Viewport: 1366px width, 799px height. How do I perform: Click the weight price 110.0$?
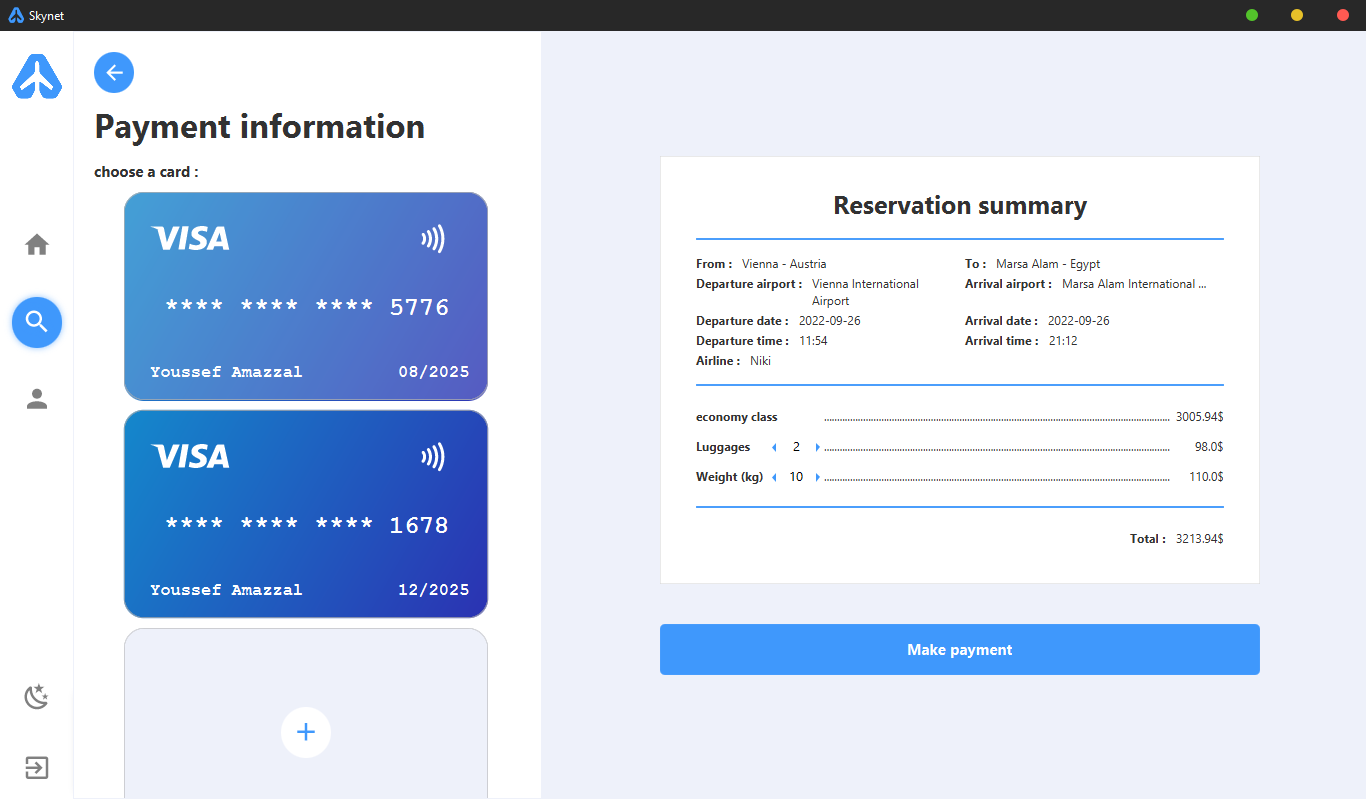pyautogui.click(x=1206, y=477)
